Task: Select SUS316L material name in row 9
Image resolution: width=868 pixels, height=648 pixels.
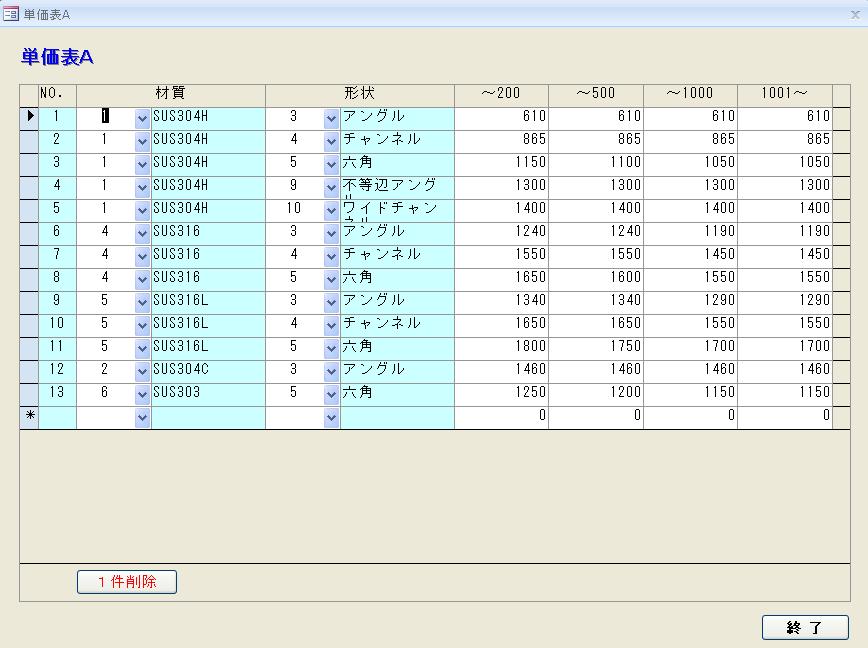Action: tap(207, 301)
